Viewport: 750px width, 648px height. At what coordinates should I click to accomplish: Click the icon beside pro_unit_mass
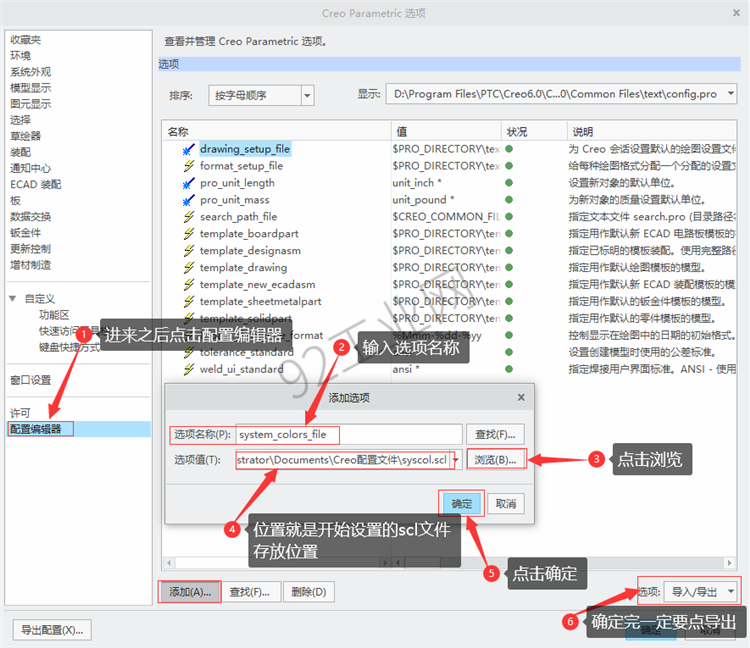(x=188, y=200)
